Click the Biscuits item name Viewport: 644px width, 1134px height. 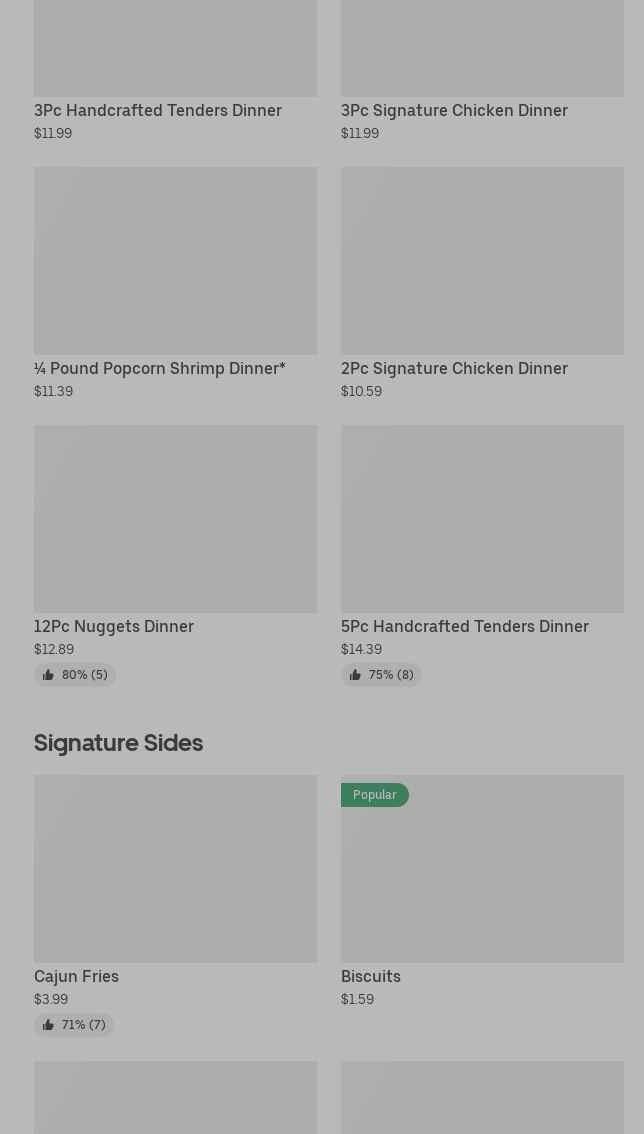point(371,976)
